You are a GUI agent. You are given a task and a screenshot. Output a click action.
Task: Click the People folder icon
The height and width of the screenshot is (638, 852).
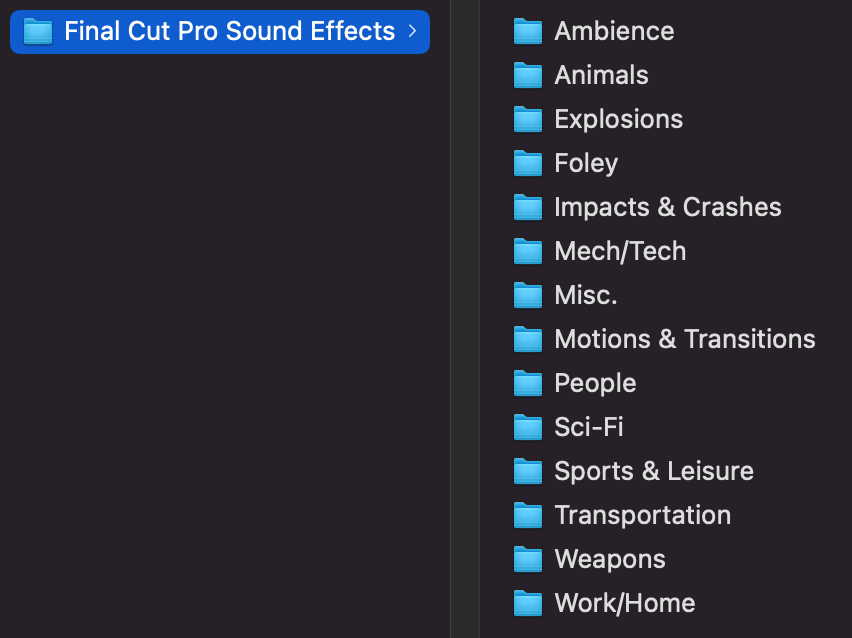527,384
